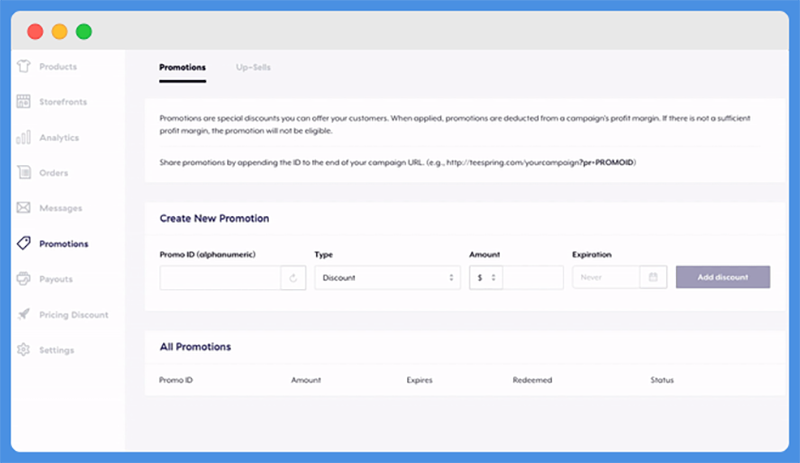The height and width of the screenshot is (463, 800).
Task: Open the Type dropdown showing Discount
Action: coord(387,278)
